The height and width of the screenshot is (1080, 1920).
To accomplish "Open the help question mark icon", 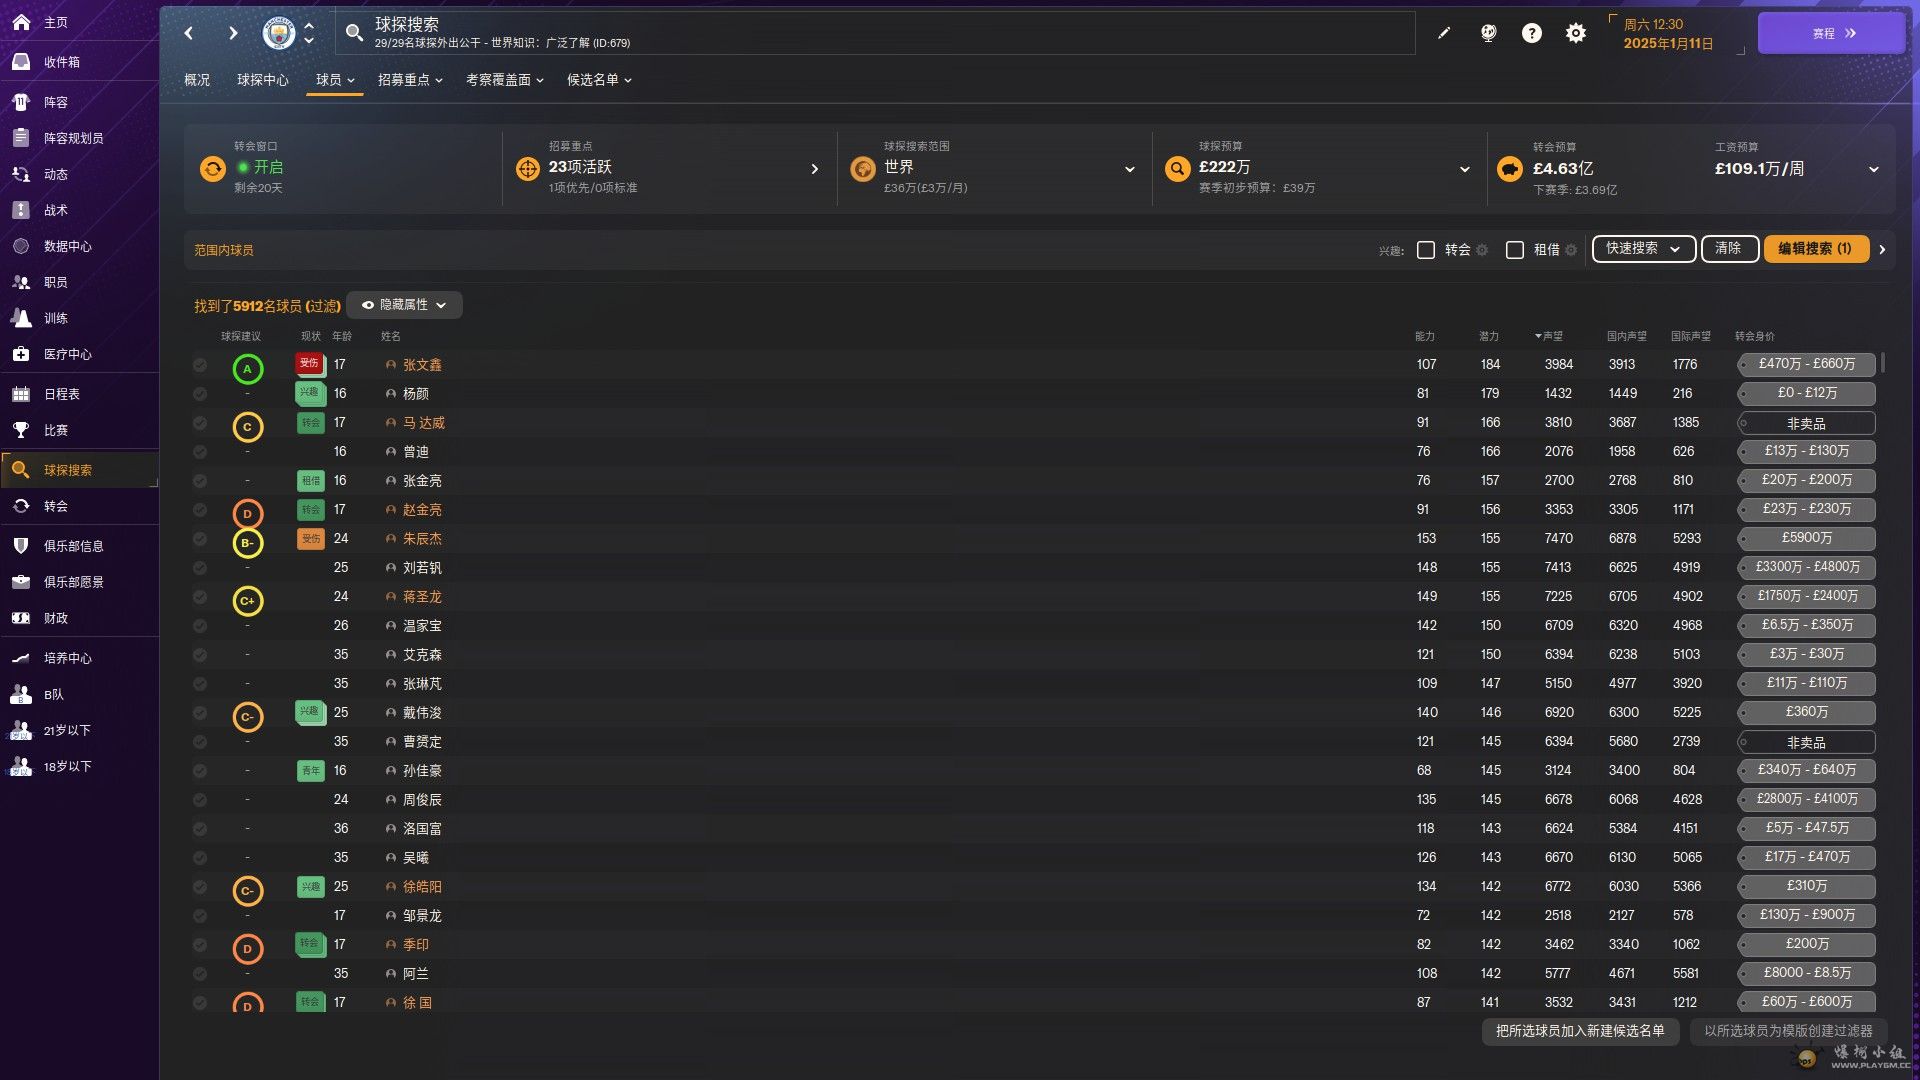I will (1531, 33).
